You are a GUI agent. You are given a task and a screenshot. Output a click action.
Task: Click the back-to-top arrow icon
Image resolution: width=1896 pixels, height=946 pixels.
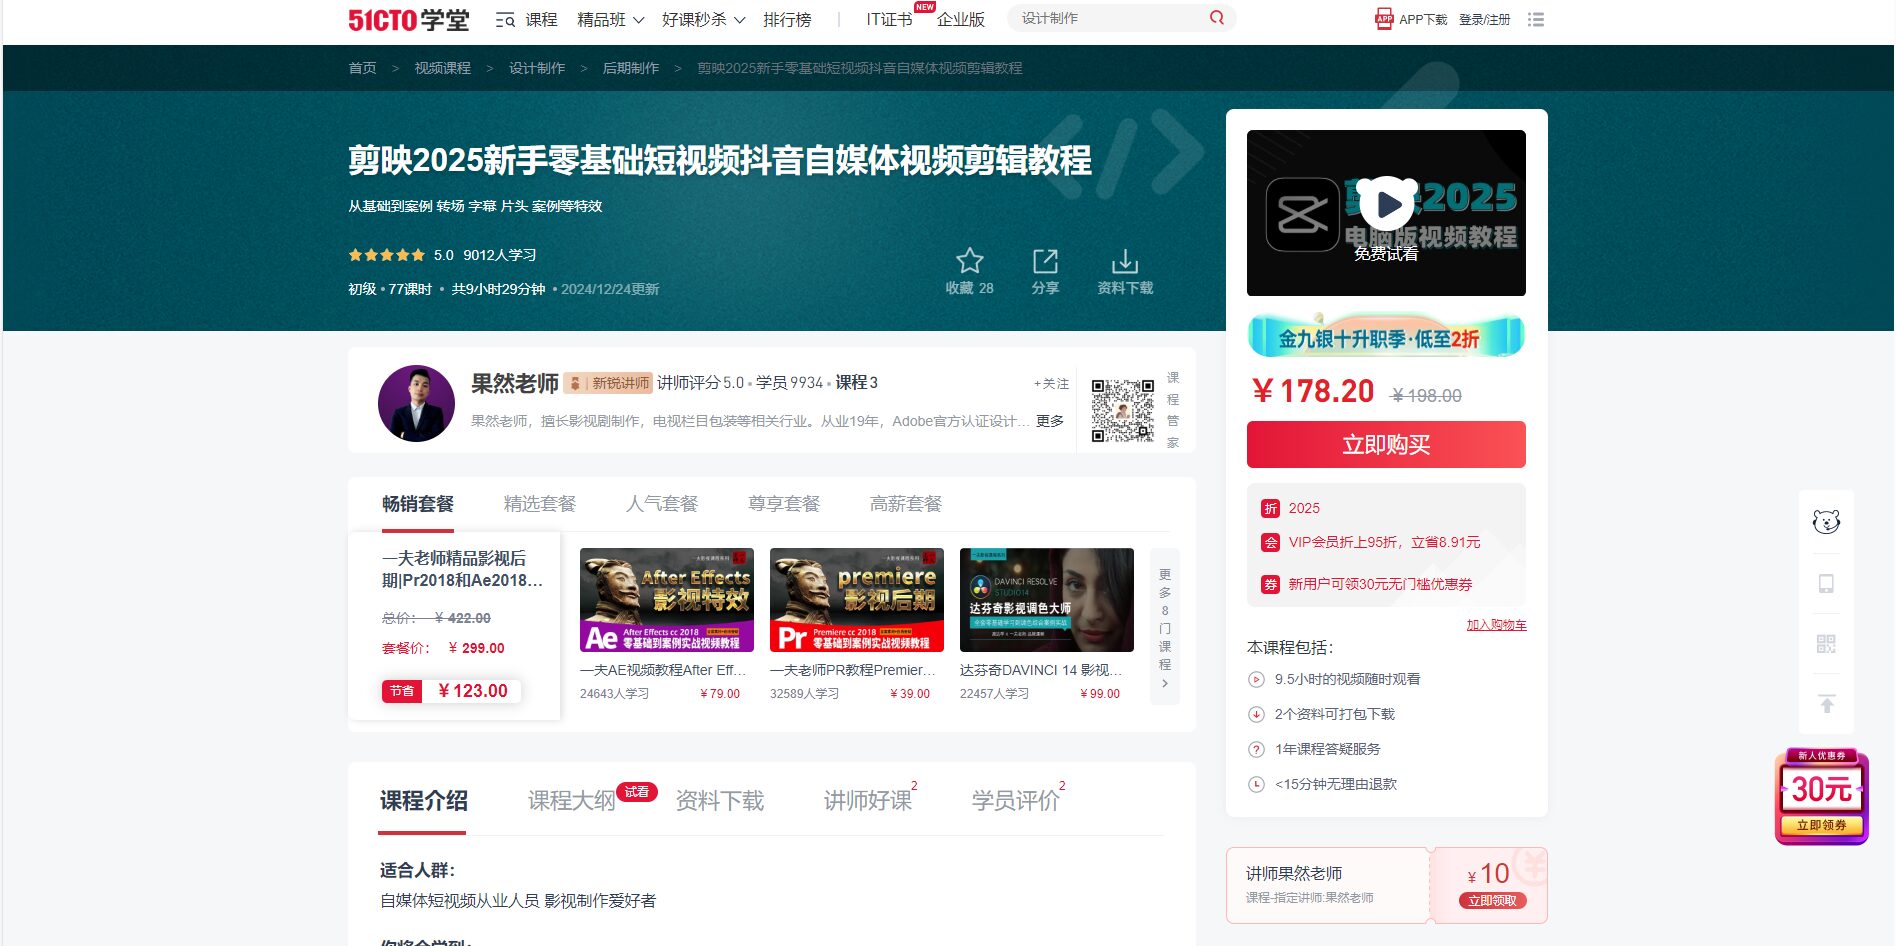(1826, 704)
